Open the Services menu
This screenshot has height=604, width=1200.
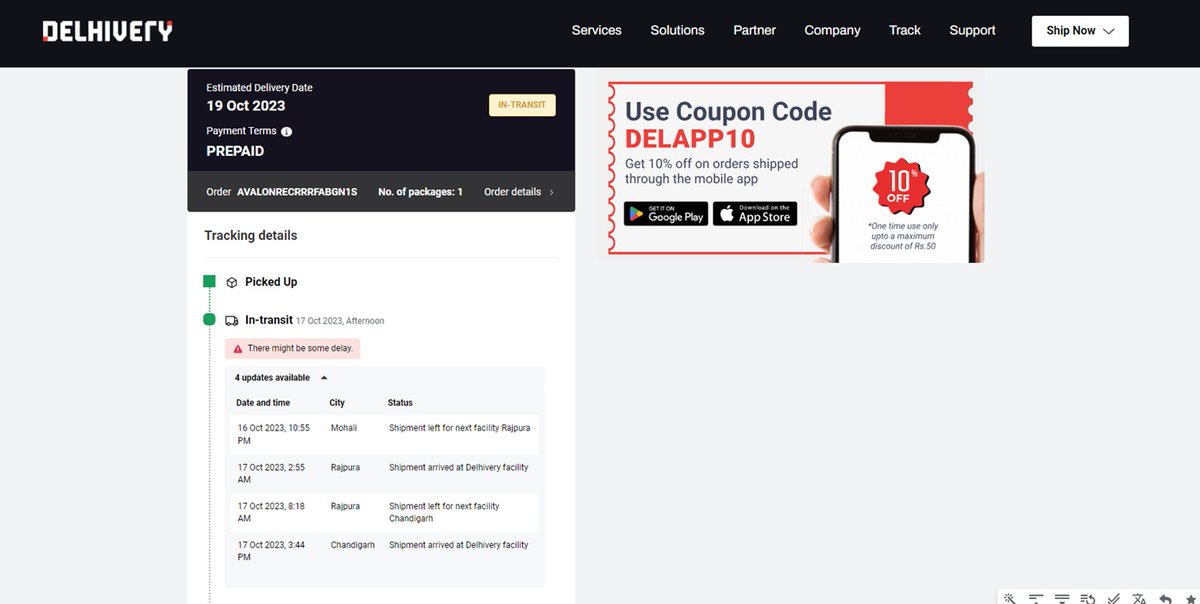[x=597, y=30]
